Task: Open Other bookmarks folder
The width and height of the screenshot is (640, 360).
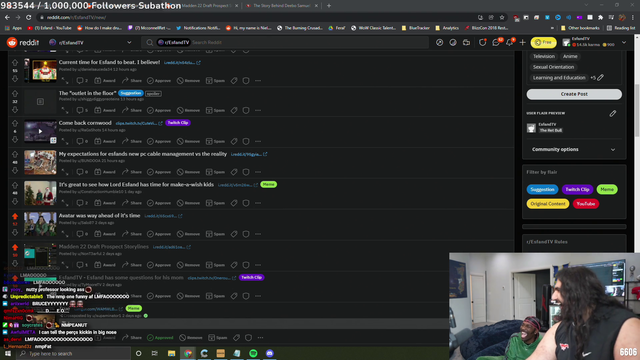Action: point(580,28)
